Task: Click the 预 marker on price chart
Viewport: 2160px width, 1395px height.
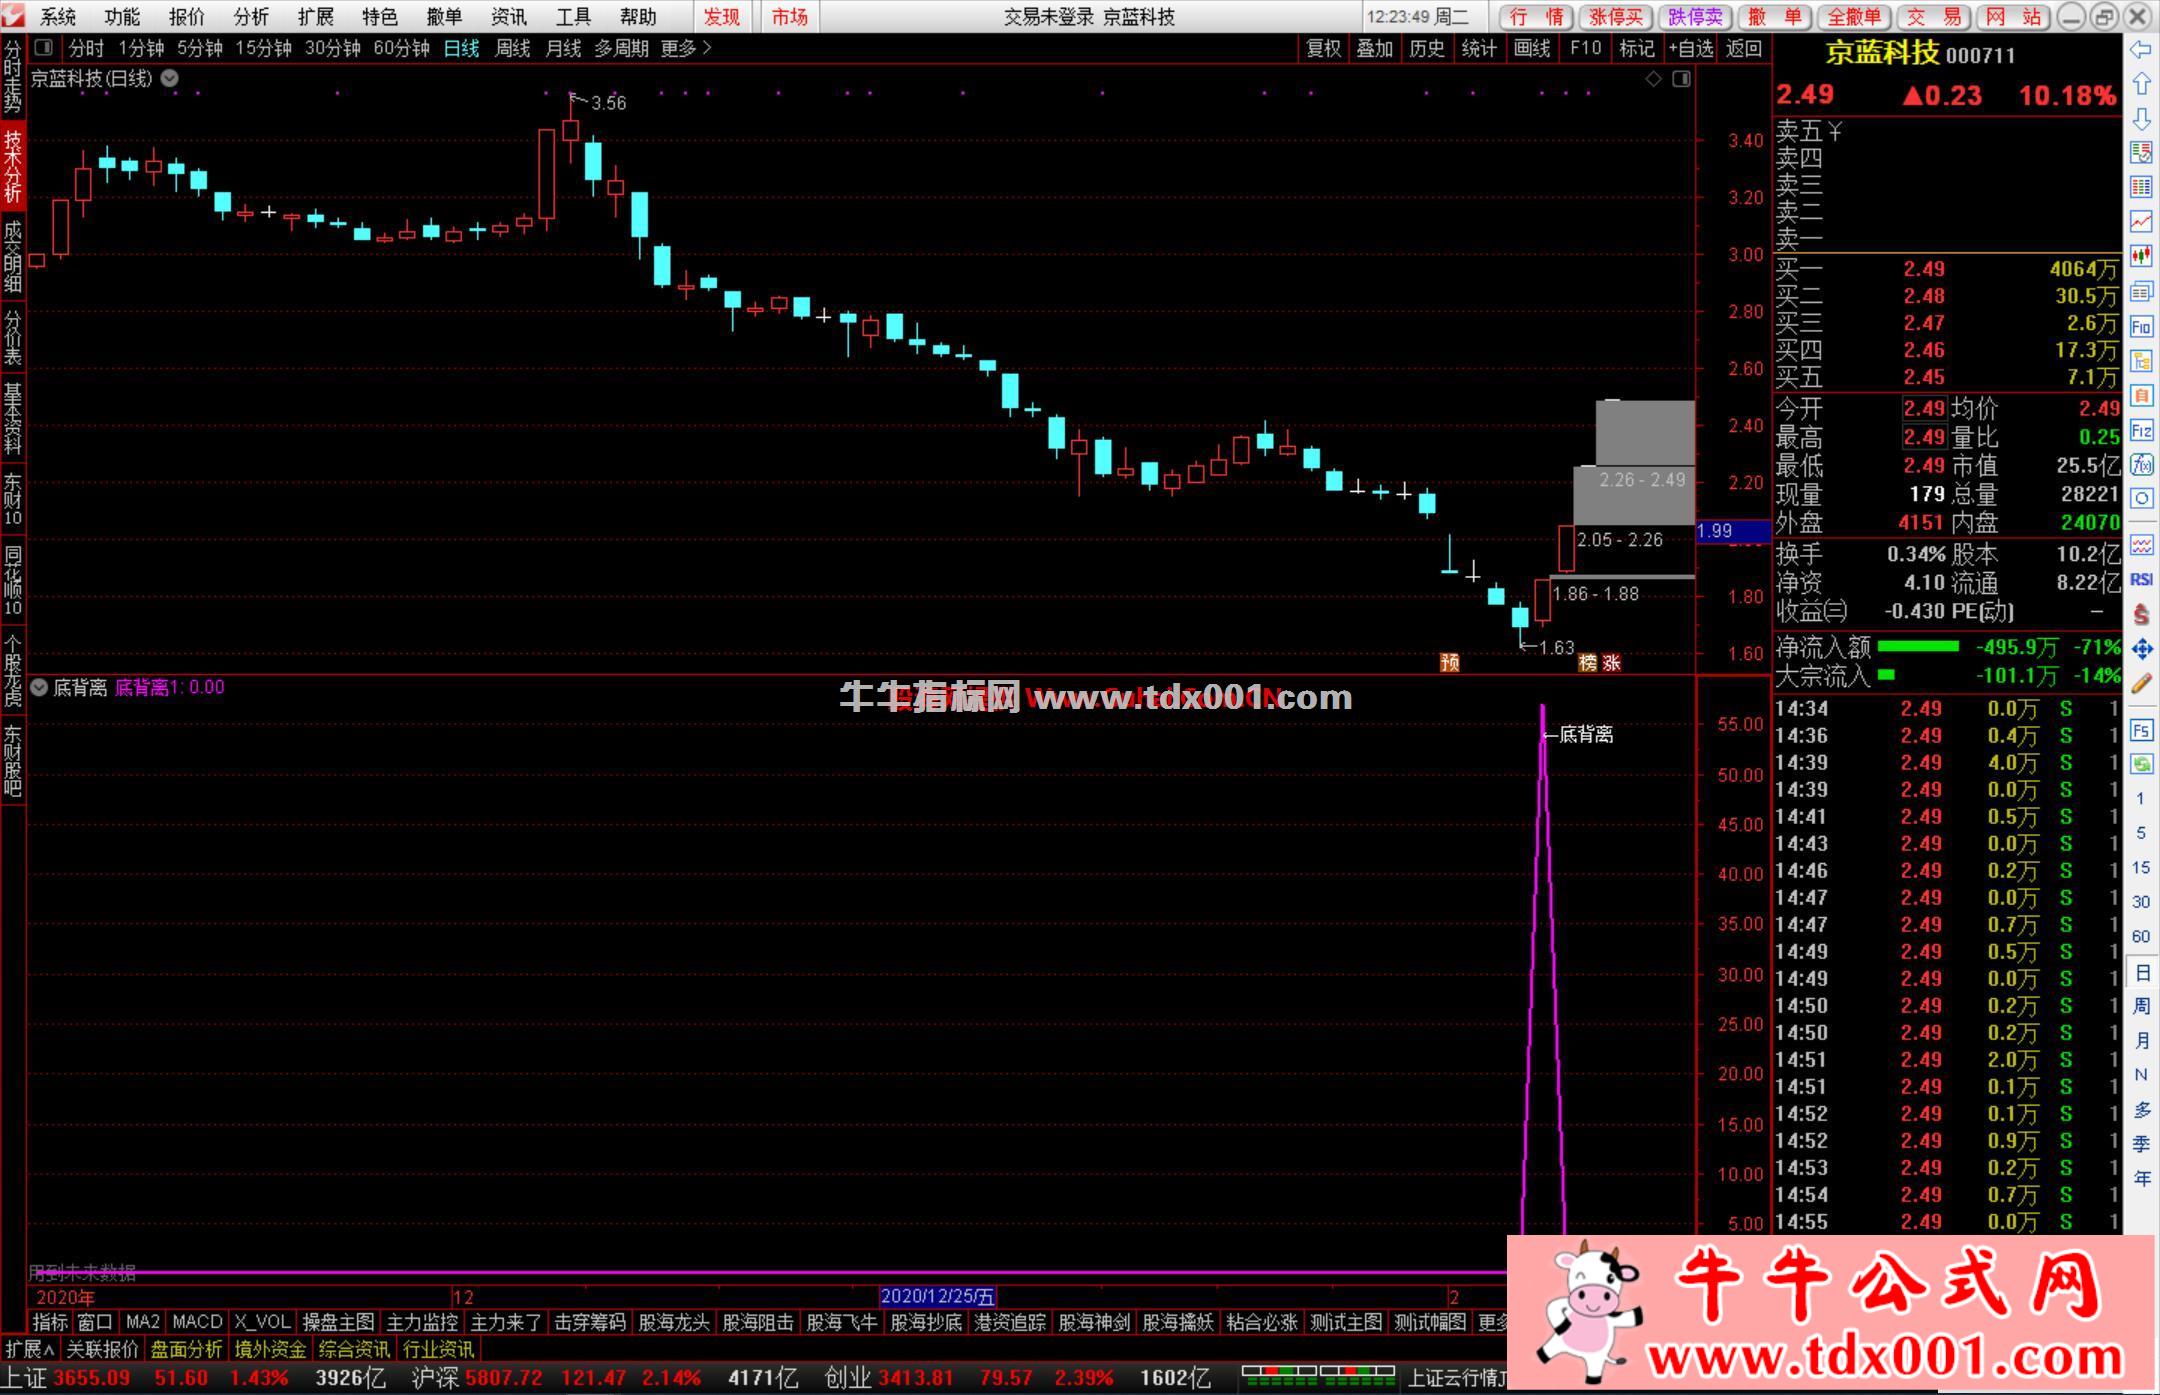Action: (1449, 662)
